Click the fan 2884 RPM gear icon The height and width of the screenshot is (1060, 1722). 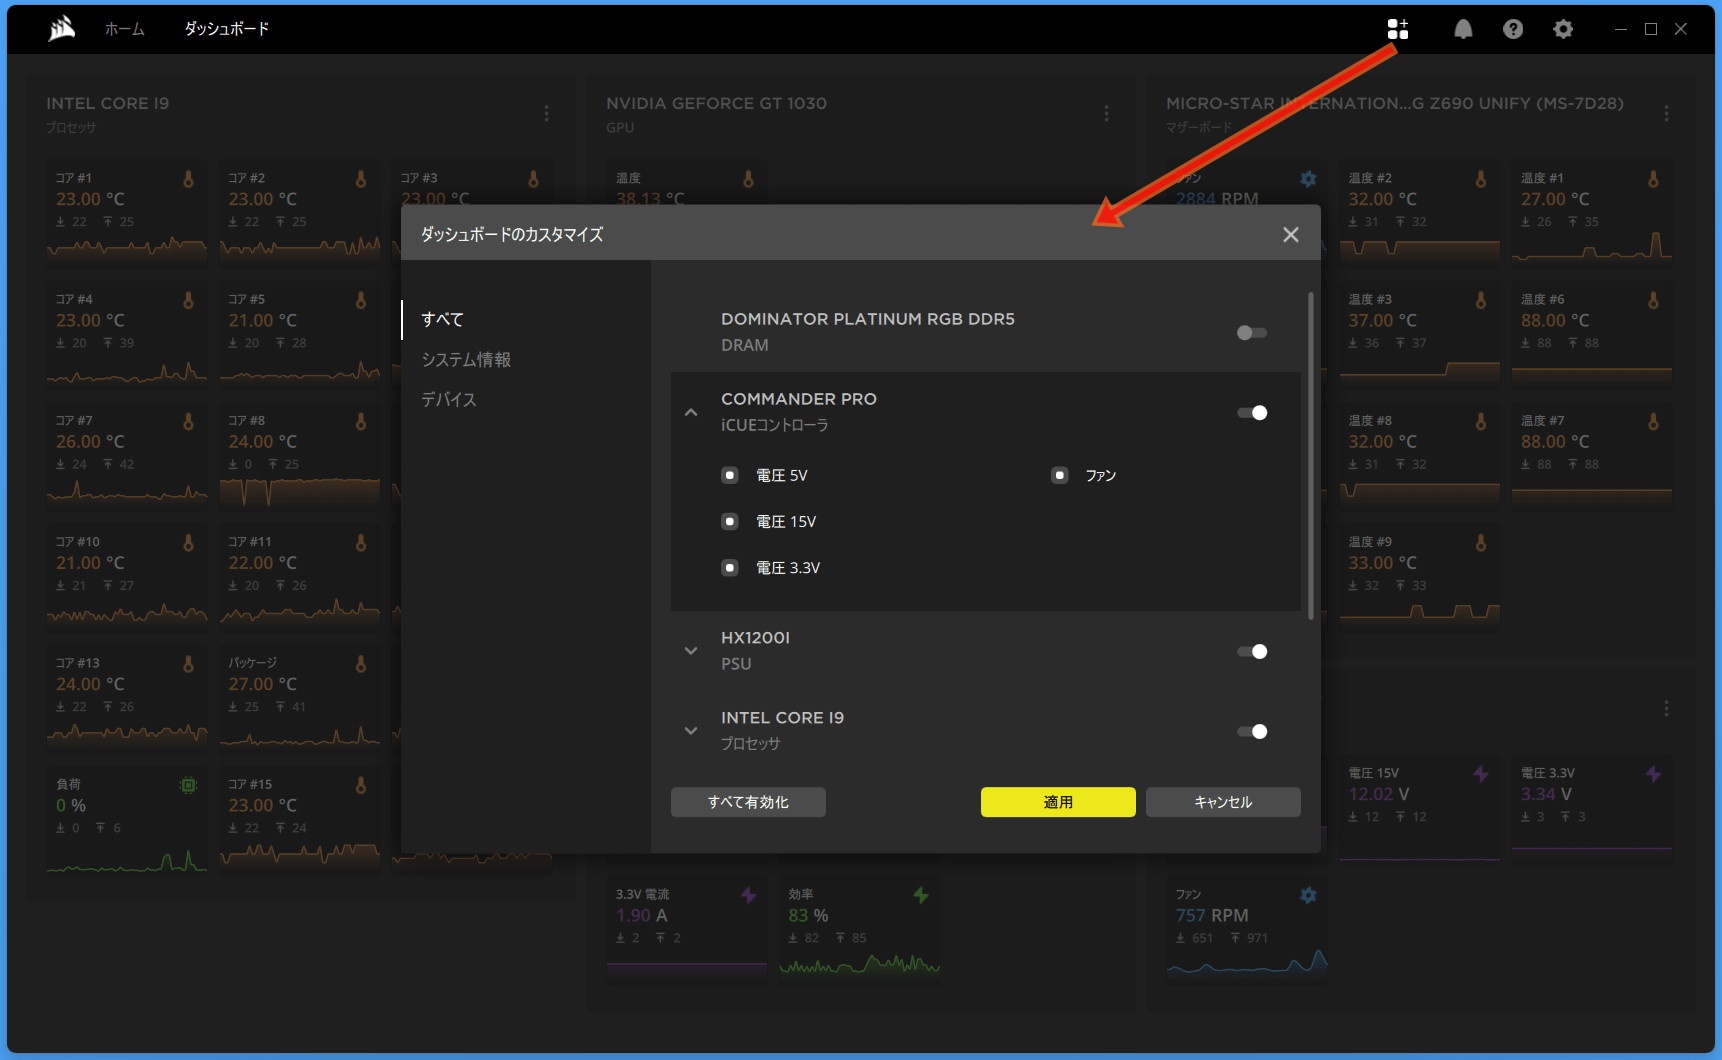pyautogui.click(x=1308, y=179)
